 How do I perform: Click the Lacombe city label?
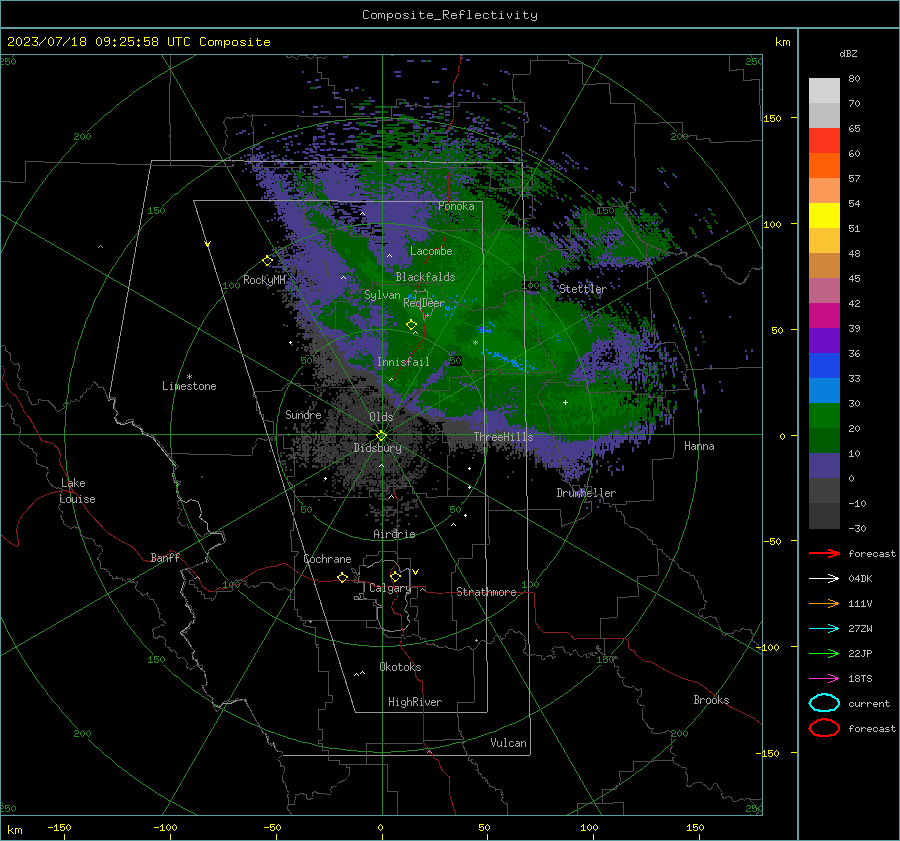pyautogui.click(x=431, y=251)
